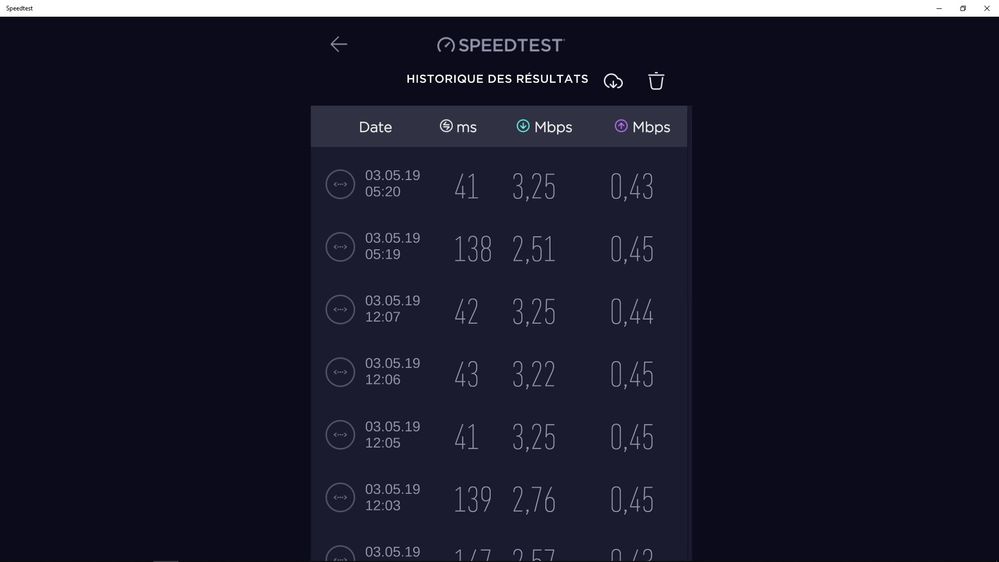This screenshot has width=999, height=562.
Task: Go back with the left arrow icon
Action: point(338,44)
